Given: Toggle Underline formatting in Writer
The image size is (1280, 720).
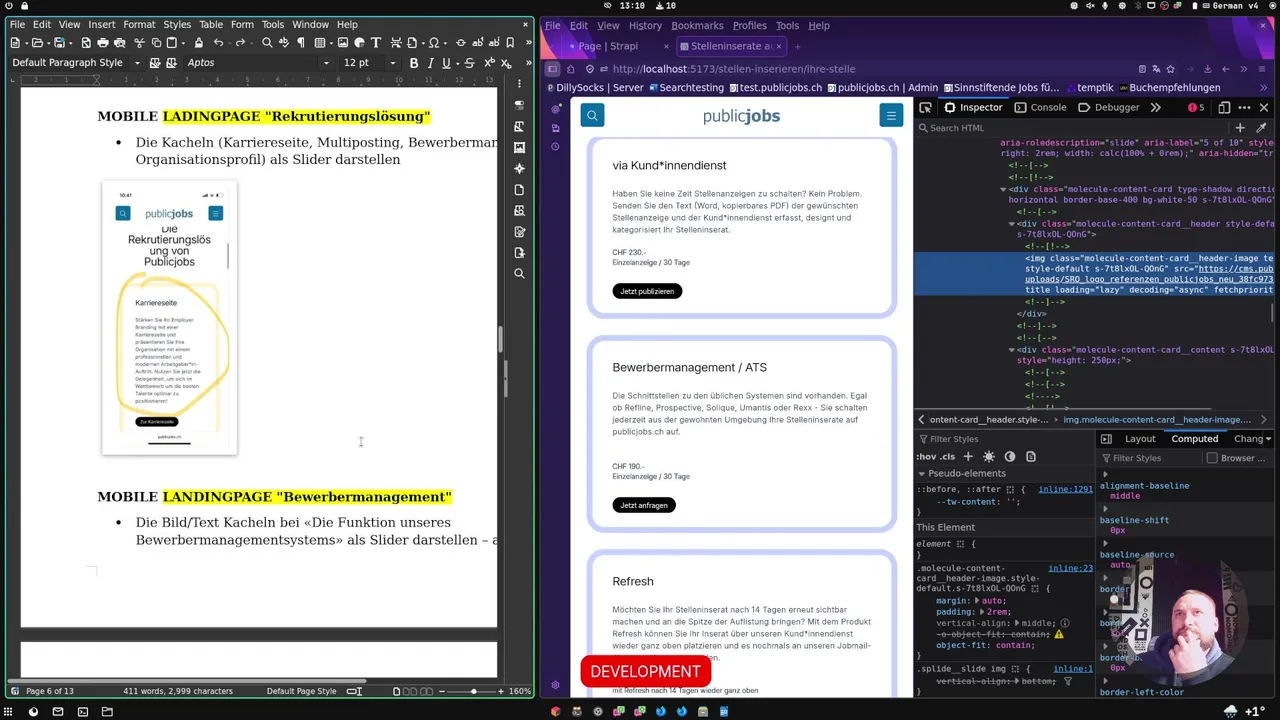Looking at the screenshot, I should (x=446, y=63).
